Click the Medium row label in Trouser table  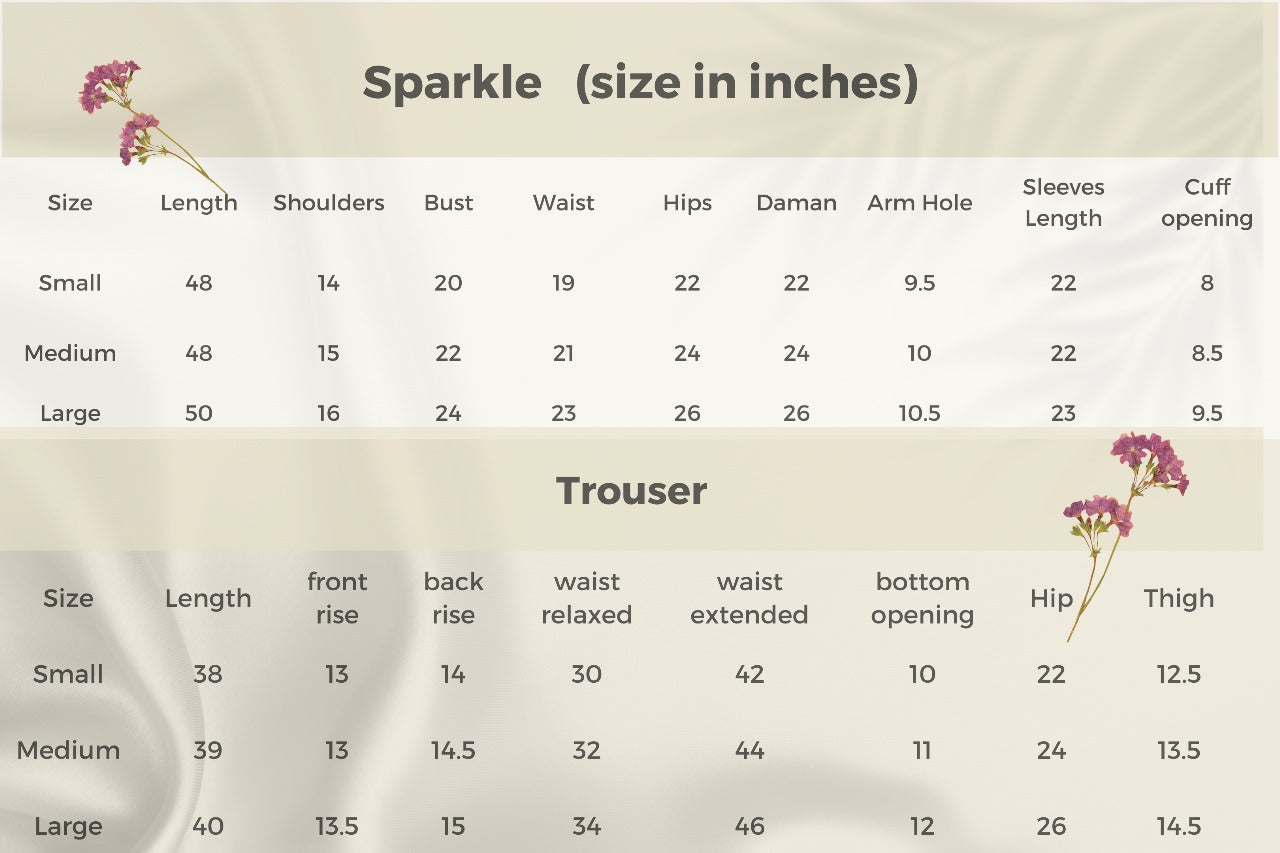[x=68, y=750]
